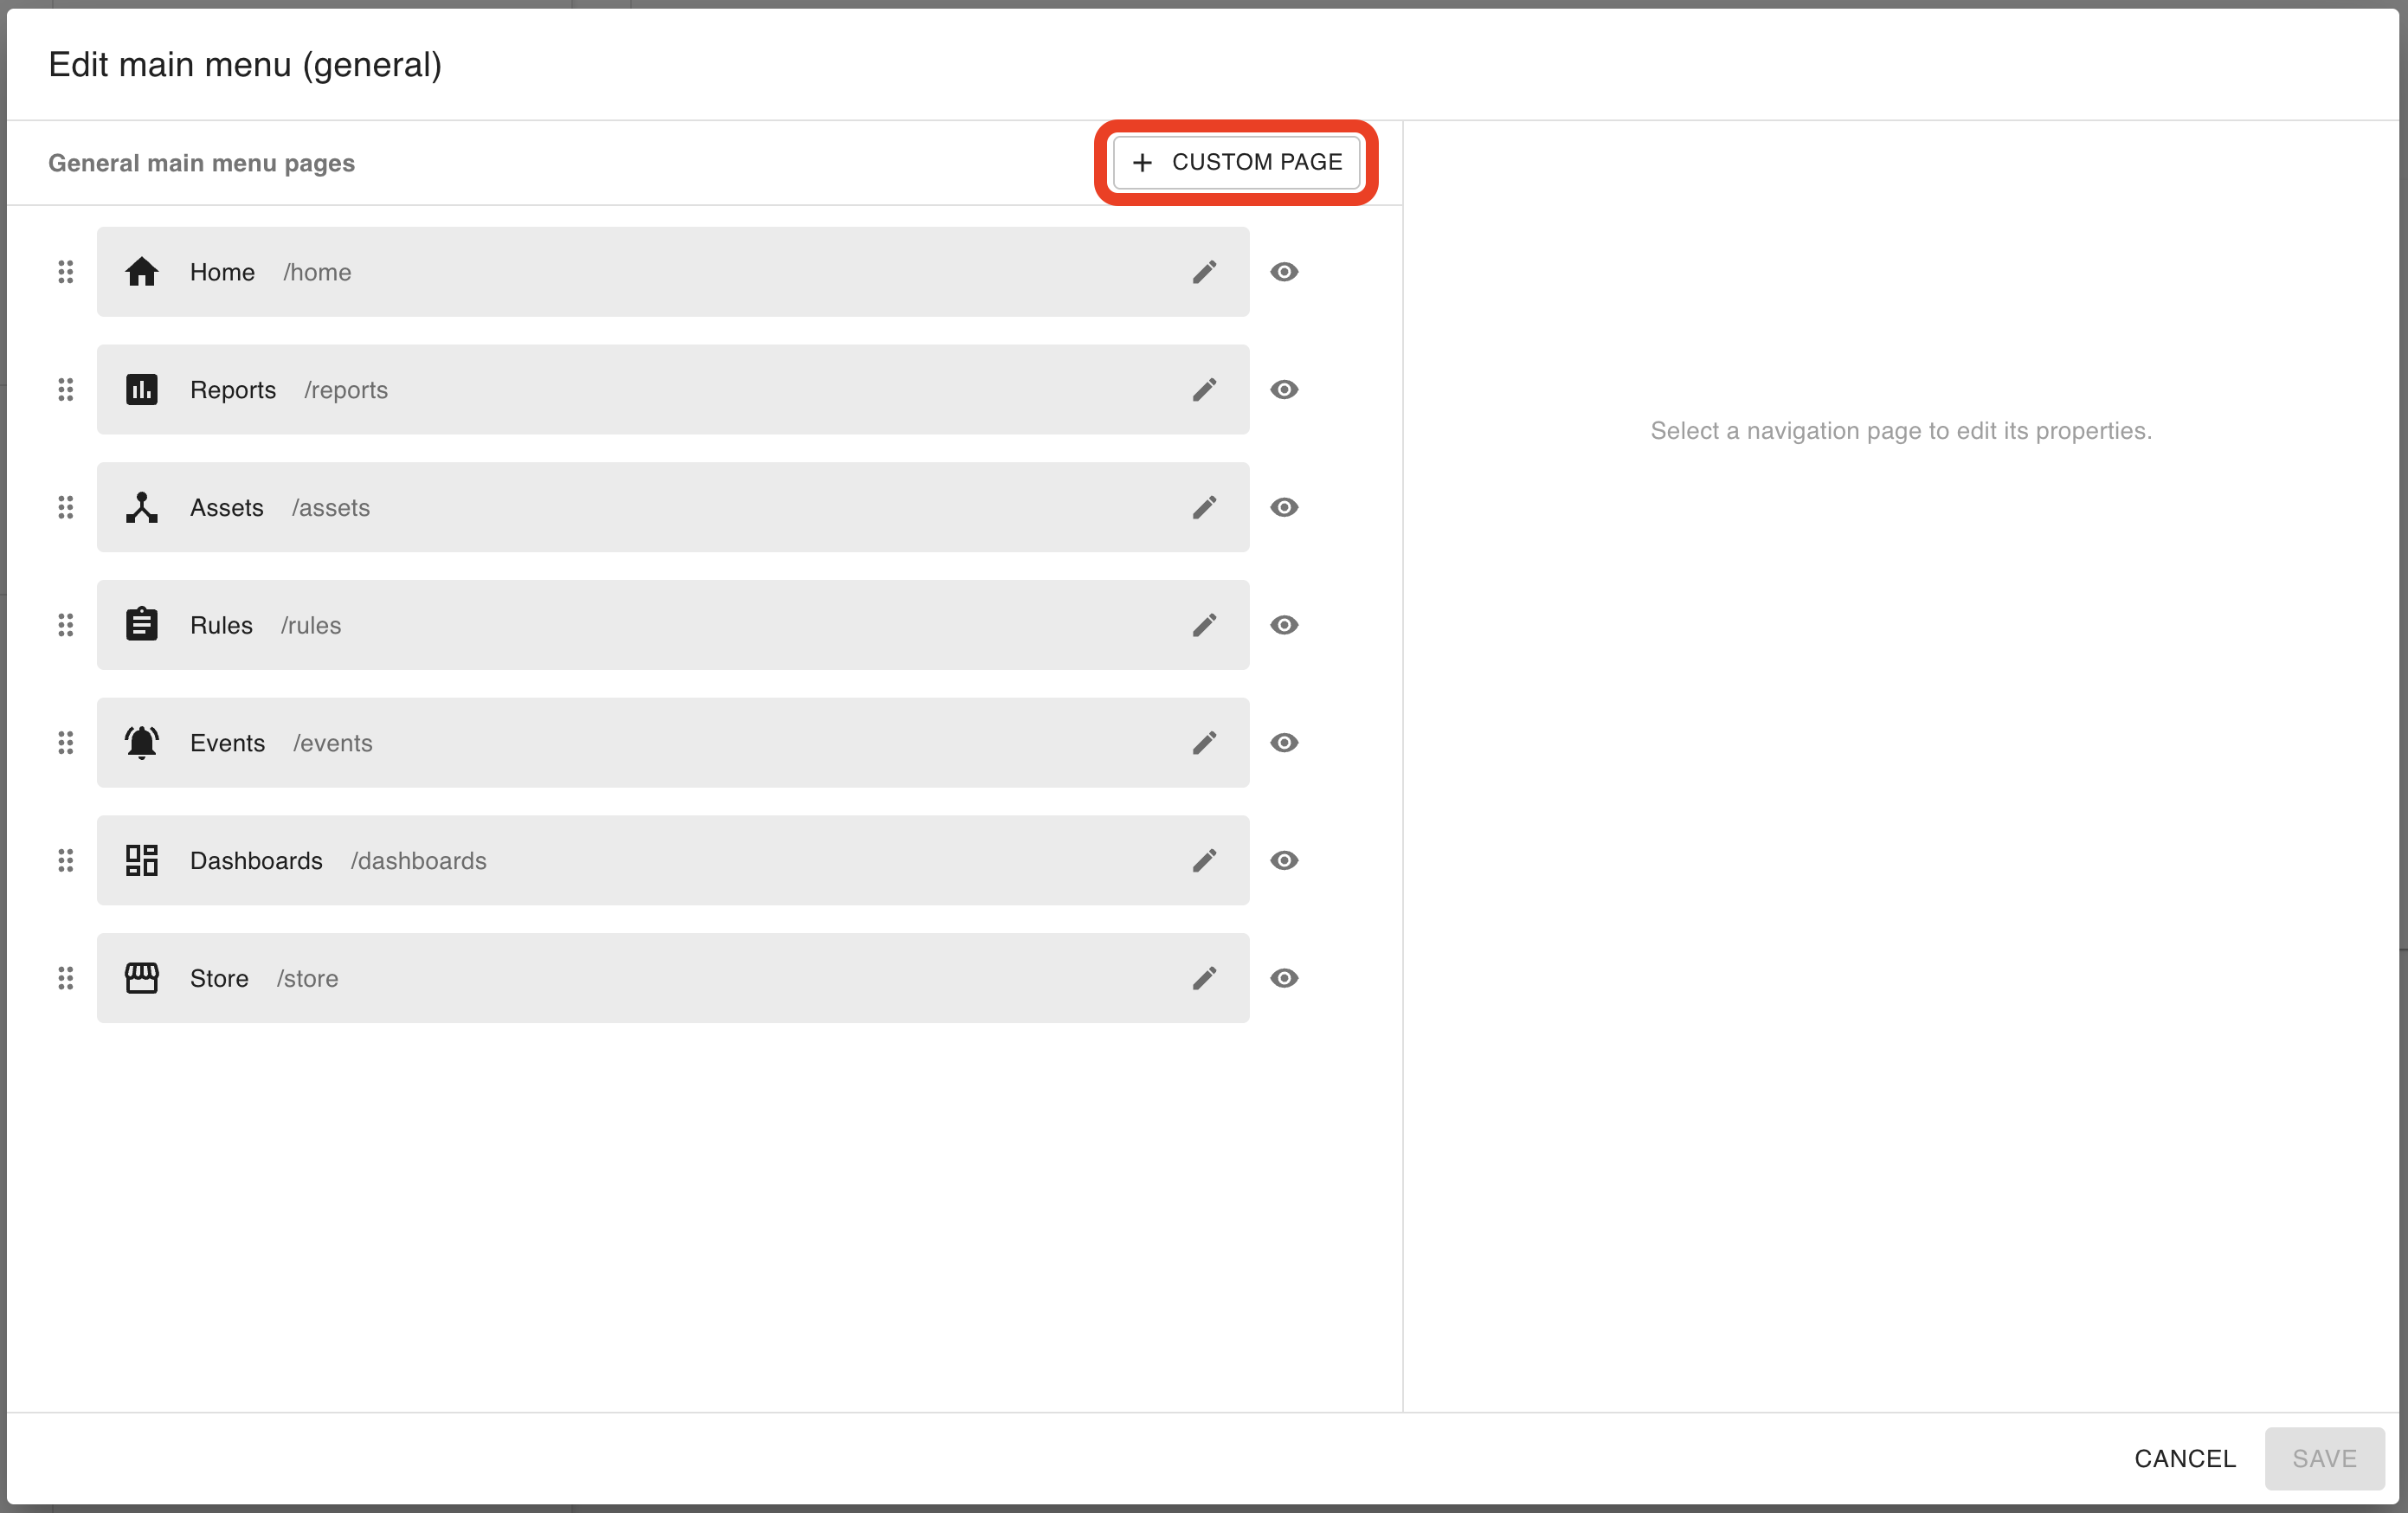Edit Dashboards page via pencil icon
The image size is (2408, 1513).
click(1204, 861)
